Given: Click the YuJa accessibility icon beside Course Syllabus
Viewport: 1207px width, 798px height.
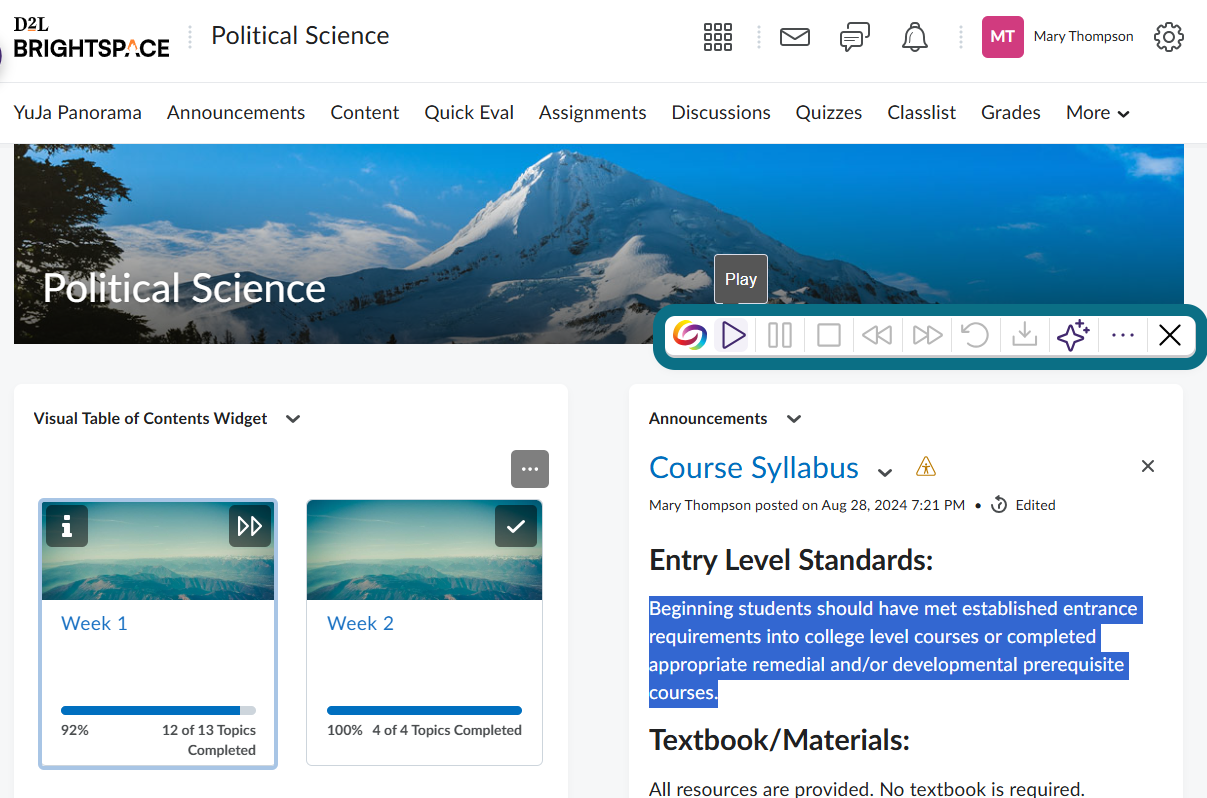Looking at the screenshot, I should 927,467.
